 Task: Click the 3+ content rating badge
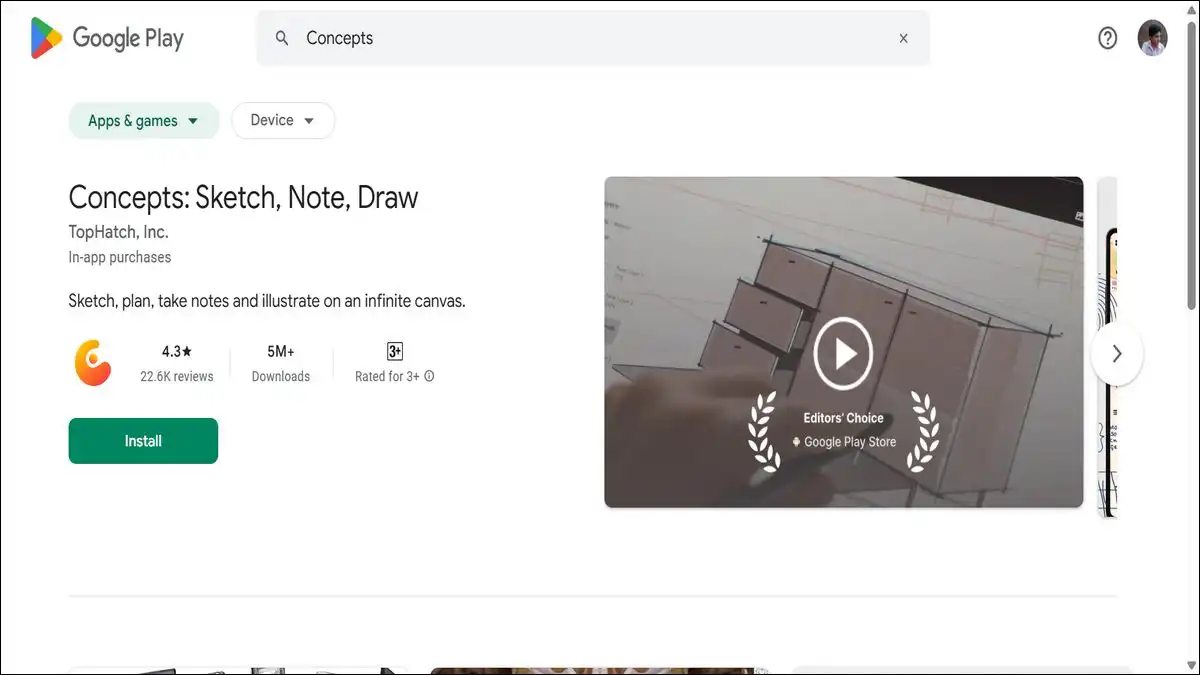pyautogui.click(x=395, y=351)
